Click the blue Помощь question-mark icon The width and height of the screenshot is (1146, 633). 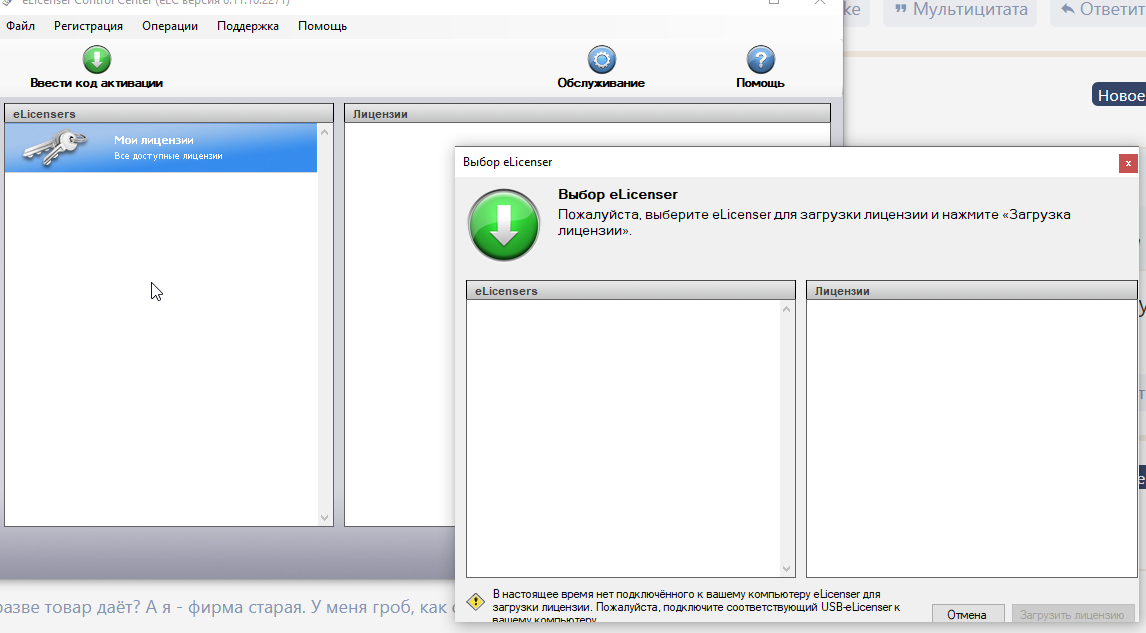(x=760, y=59)
